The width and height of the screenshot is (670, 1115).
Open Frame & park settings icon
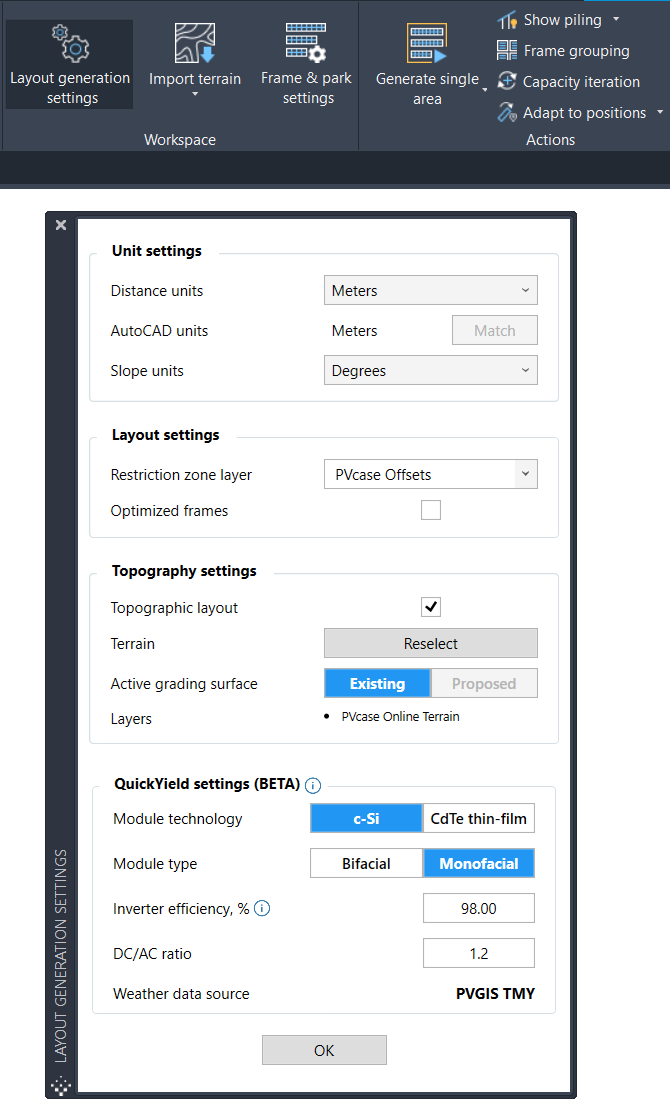[307, 44]
